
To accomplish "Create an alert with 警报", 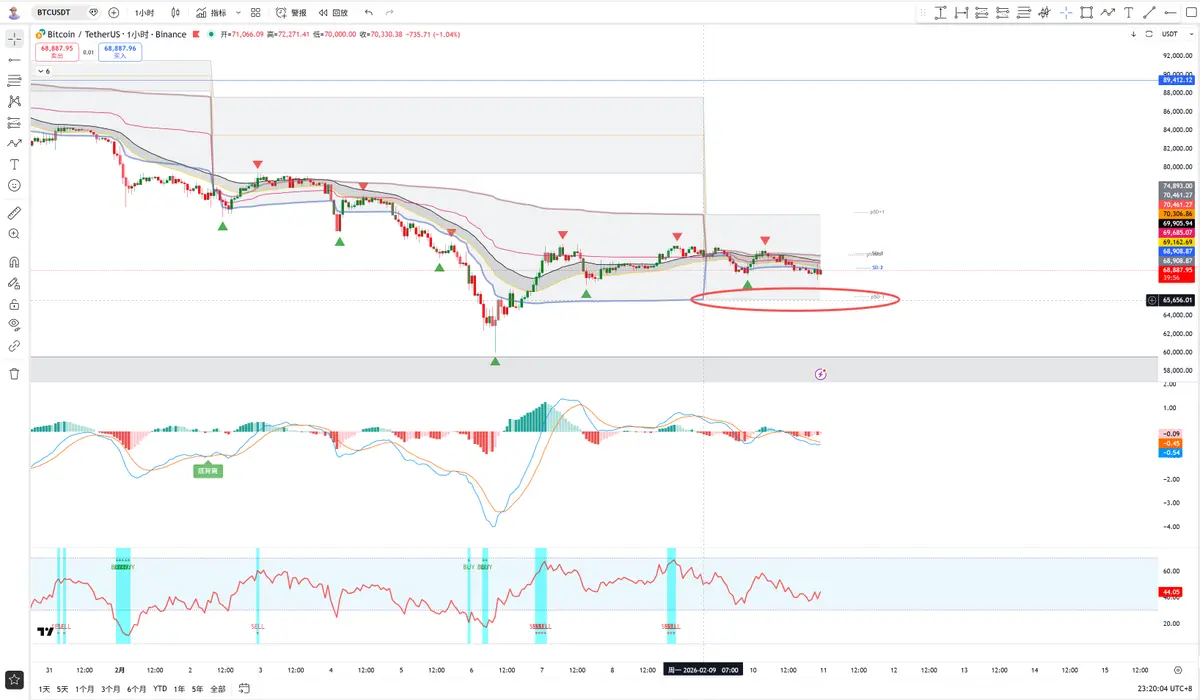I will coord(292,13).
